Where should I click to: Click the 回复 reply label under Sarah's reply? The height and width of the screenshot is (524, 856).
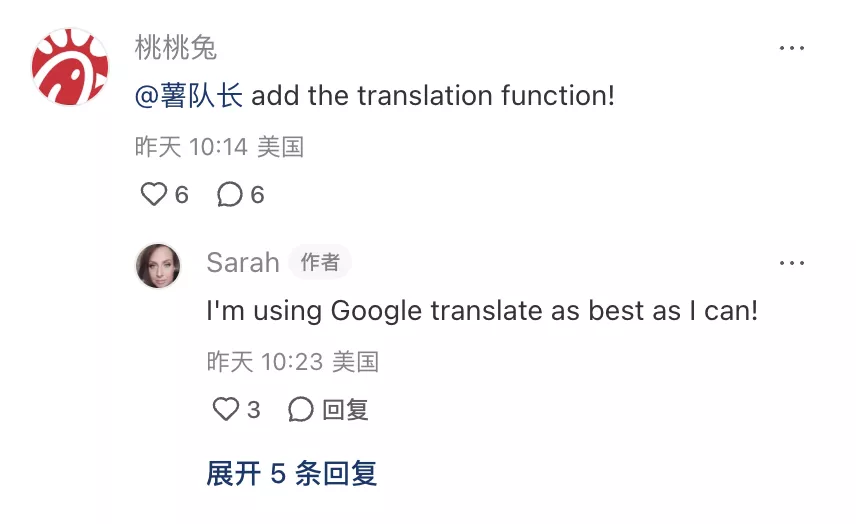[x=345, y=409]
